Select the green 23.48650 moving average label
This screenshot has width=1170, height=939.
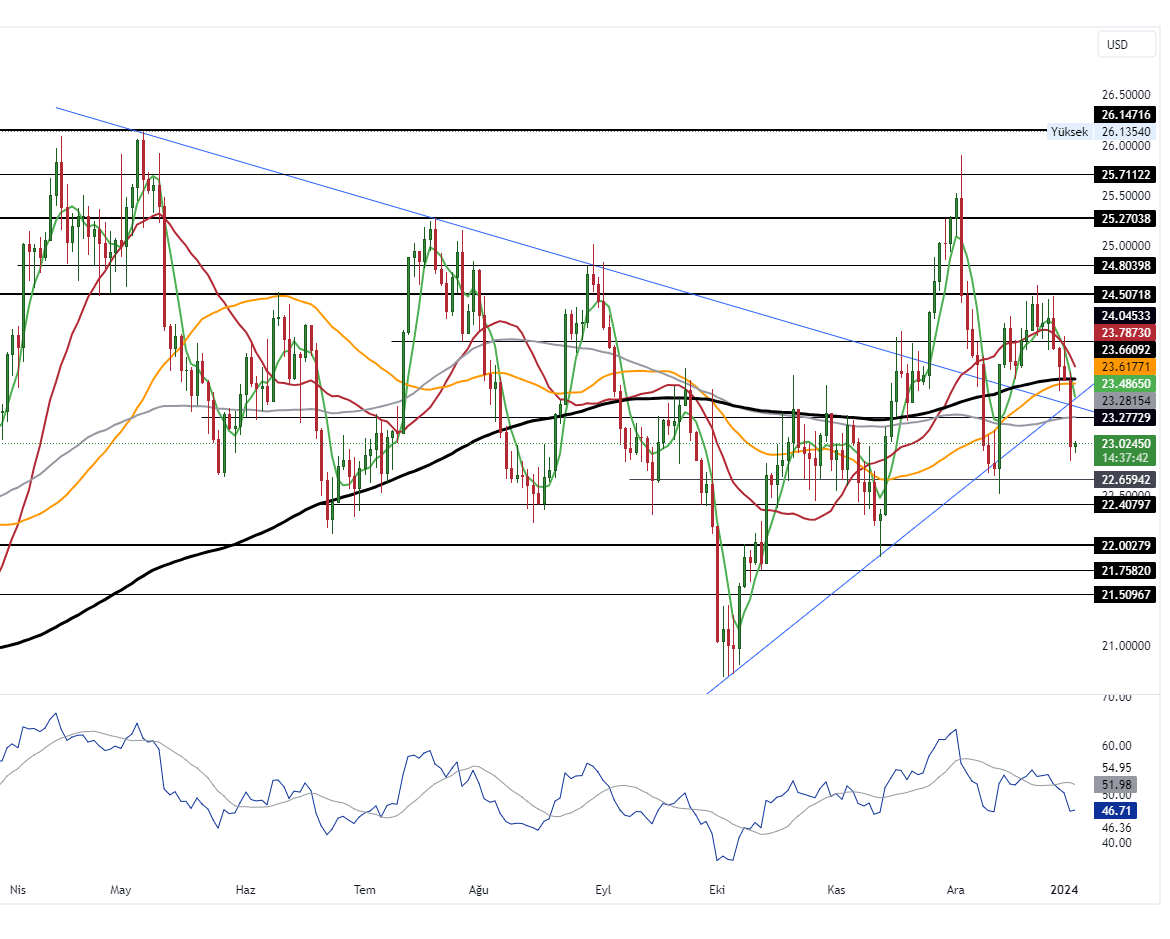pos(1126,383)
